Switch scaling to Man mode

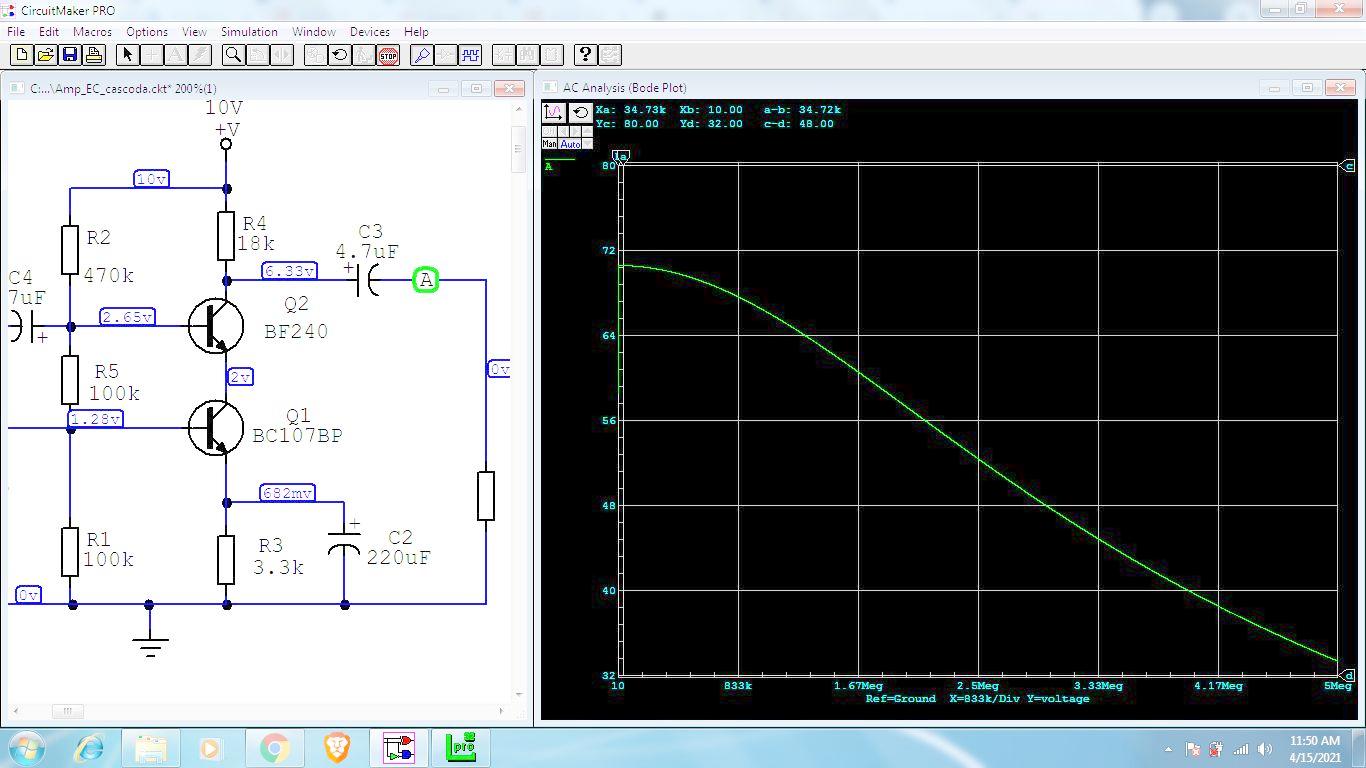click(x=549, y=143)
